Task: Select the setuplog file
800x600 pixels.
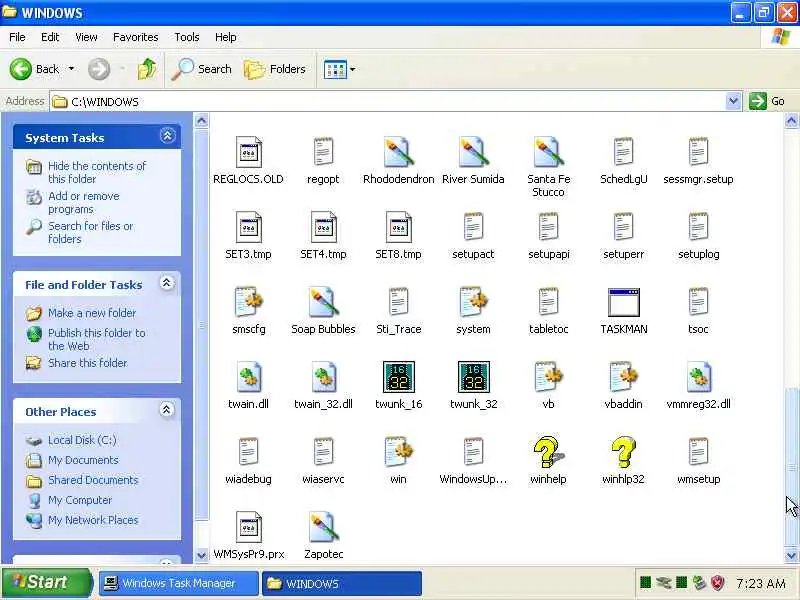Action: (x=698, y=227)
